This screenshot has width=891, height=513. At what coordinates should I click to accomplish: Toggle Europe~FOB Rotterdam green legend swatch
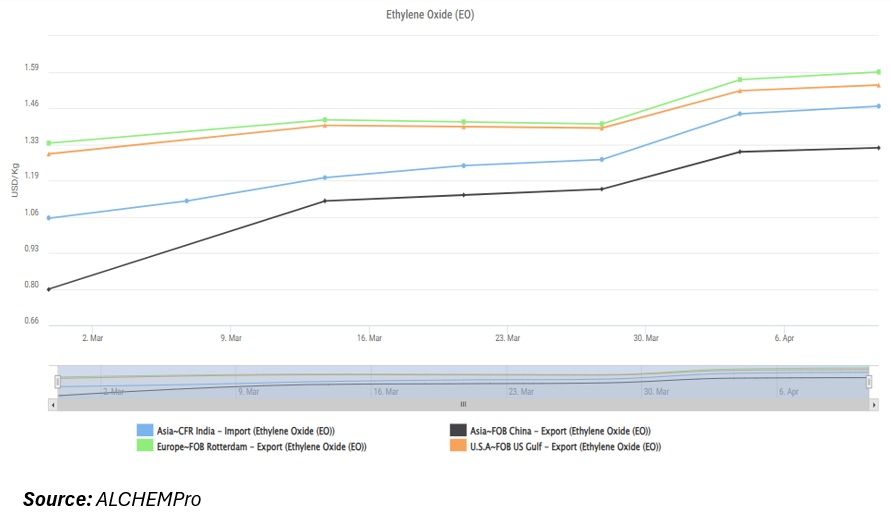[145, 445]
